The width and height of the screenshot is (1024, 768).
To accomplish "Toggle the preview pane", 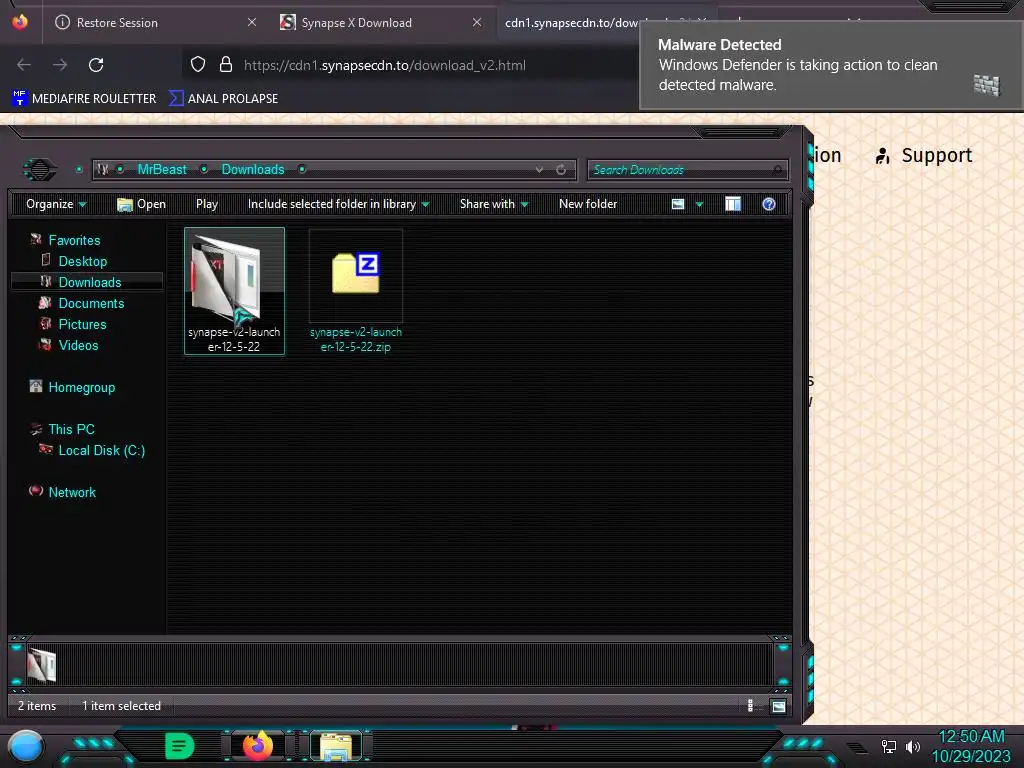I will pyautogui.click(x=733, y=204).
